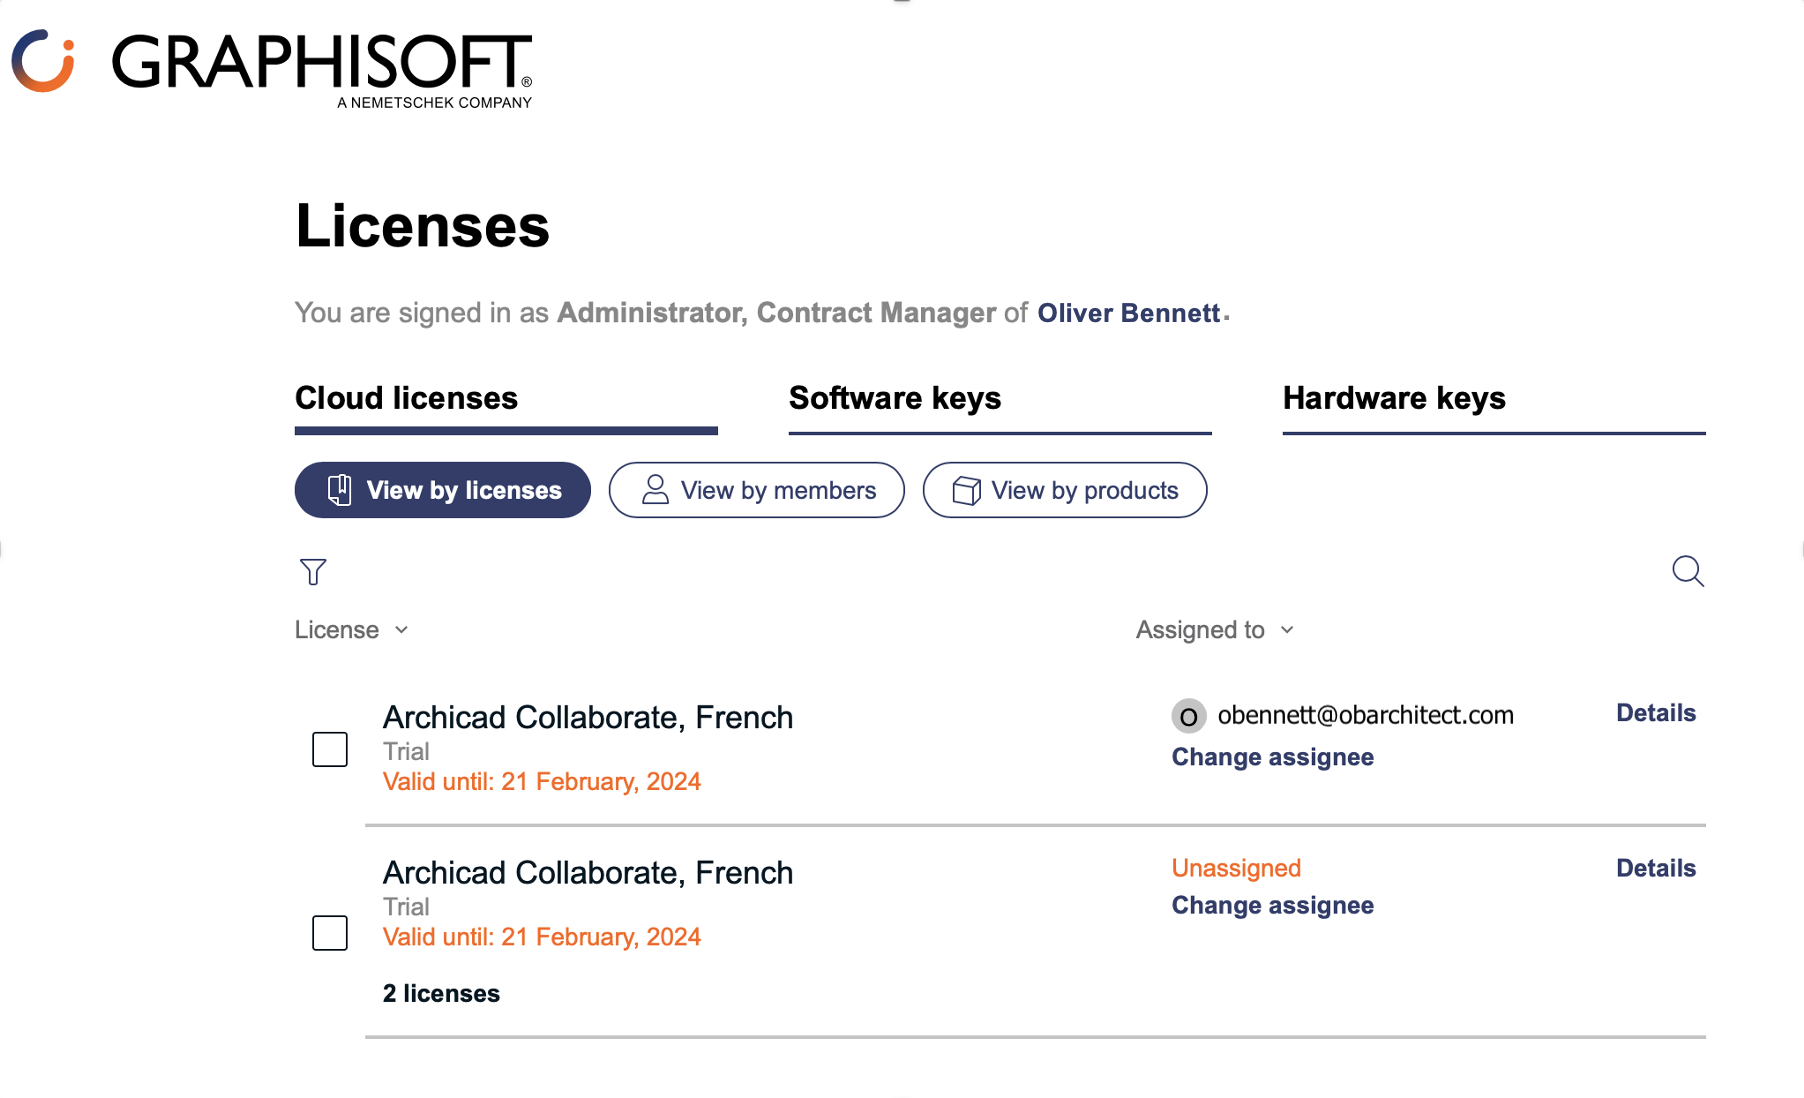Open the filter funnel icon
Image resolution: width=1804 pixels, height=1098 pixels.
point(312,571)
